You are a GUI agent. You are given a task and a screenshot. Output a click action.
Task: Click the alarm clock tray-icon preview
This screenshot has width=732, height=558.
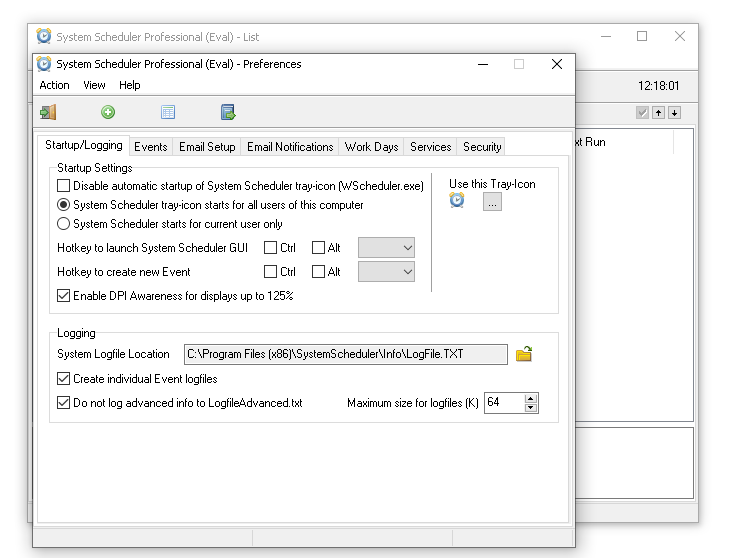point(457,200)
